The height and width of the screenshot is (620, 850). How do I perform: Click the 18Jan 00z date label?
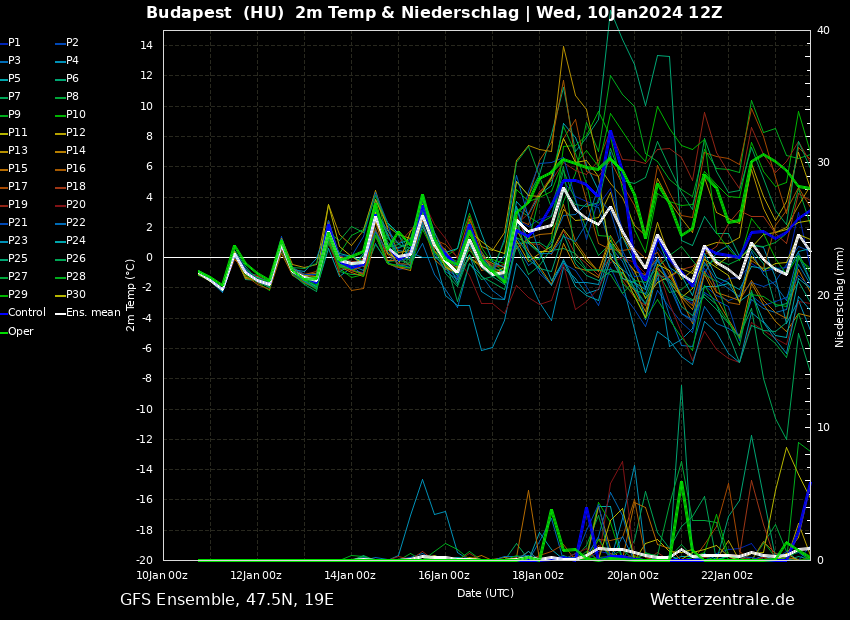tap(538, 576)
